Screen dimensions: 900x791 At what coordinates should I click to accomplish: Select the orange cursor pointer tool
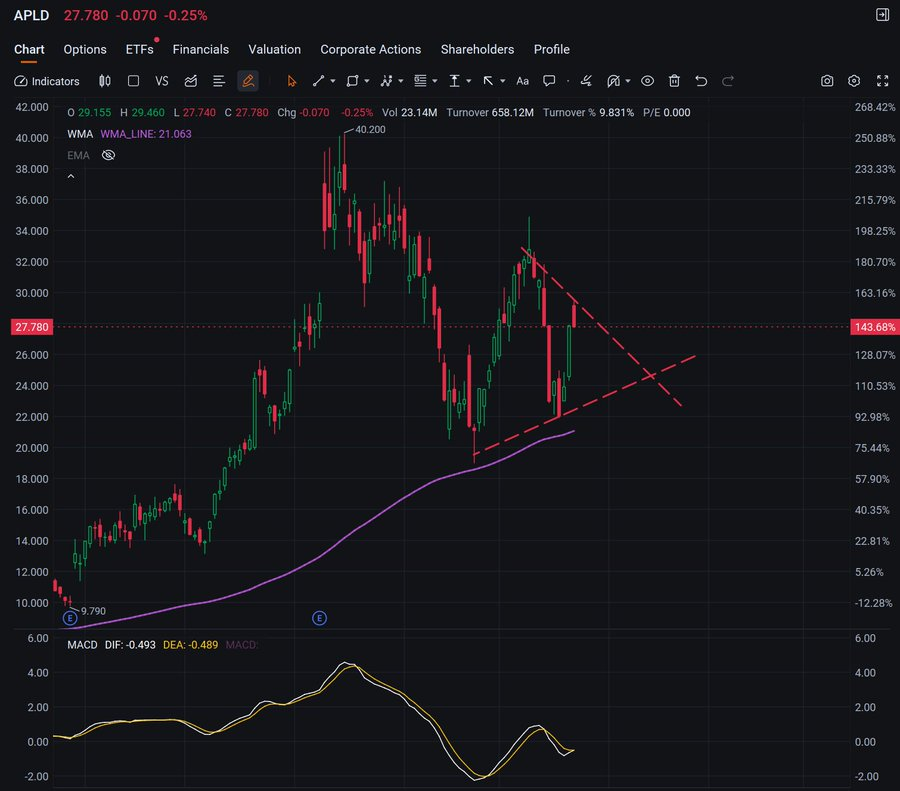tap(292, 81)
